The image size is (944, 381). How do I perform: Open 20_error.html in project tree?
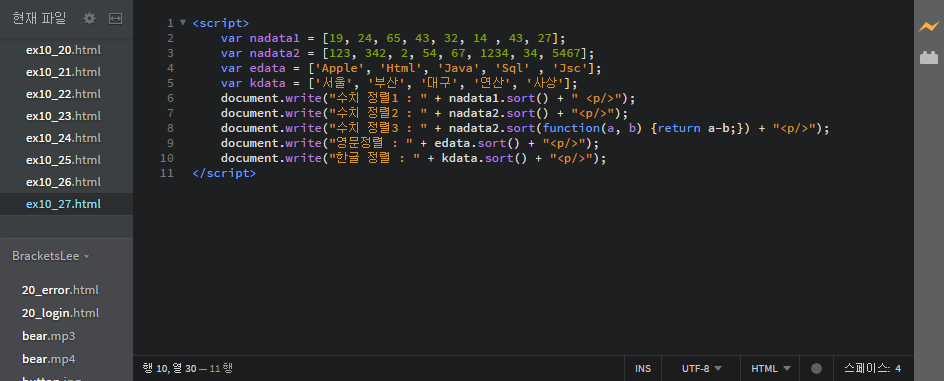(x=60, y=290)
